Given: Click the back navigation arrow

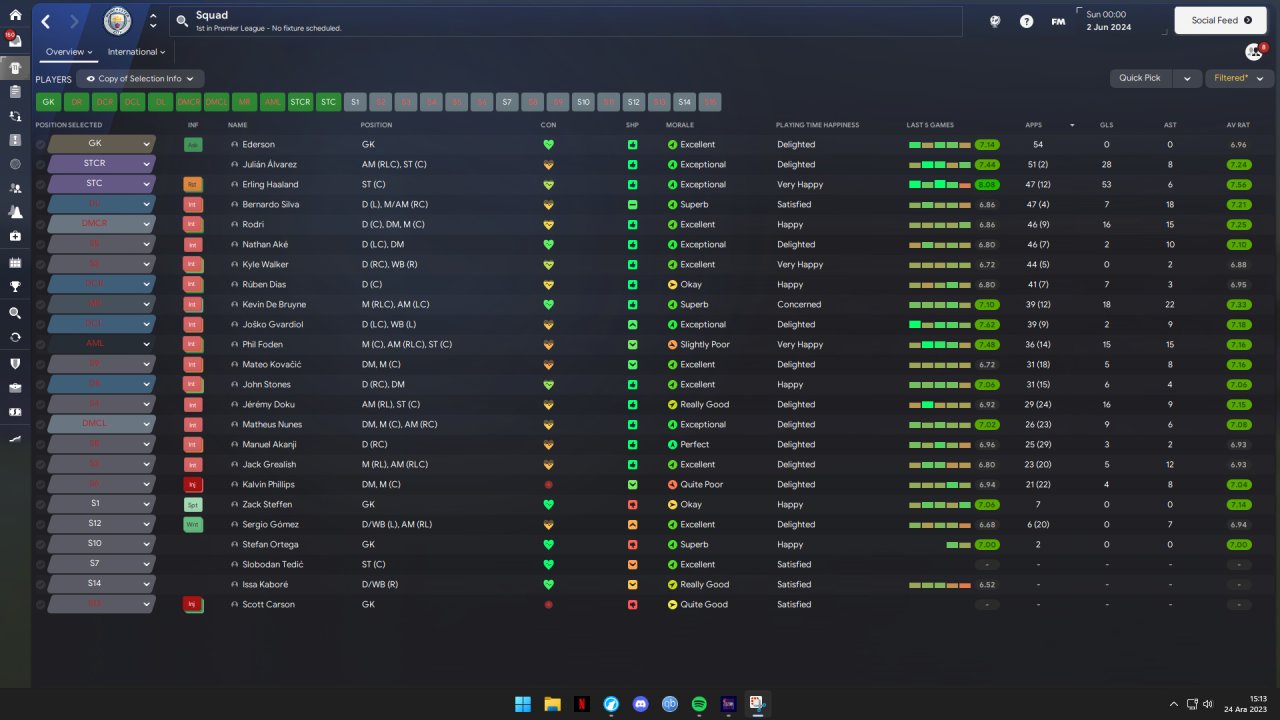Looking at the screenshot, I should click(x=46, y=21).
